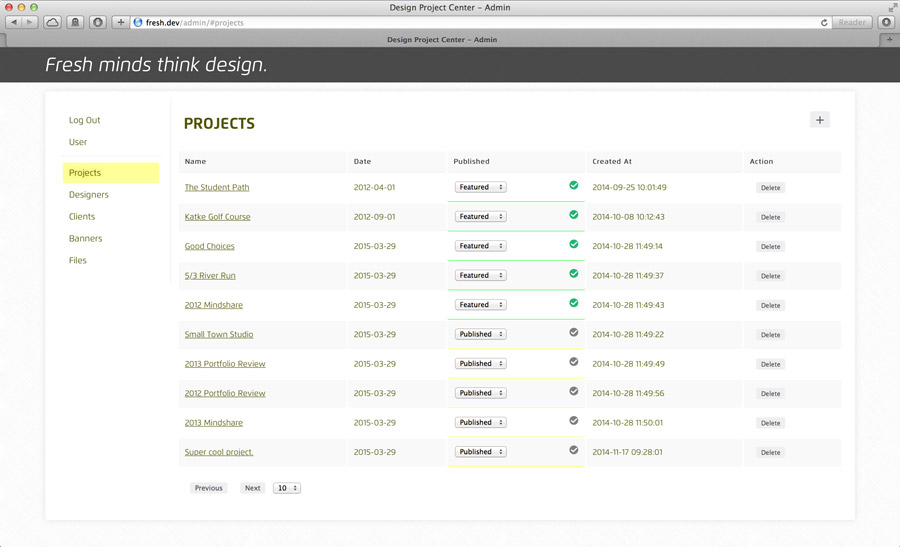Image resolution: width=900 pixels, height=547 pixels.
Task: Reload the page with the refresh icon
Action: [x=824, y=22]
